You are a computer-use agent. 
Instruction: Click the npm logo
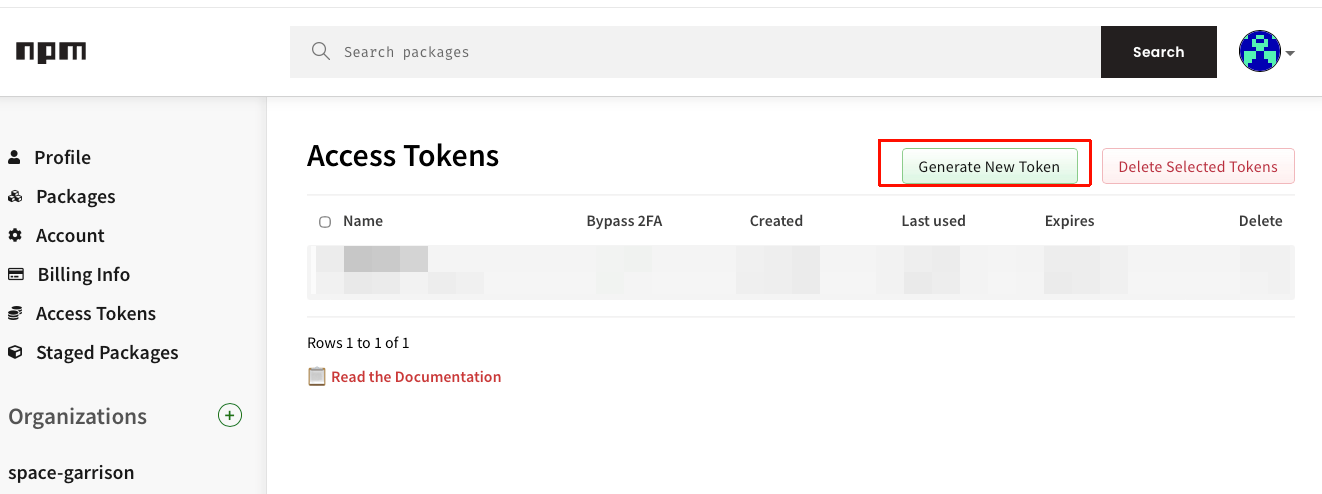pyautogui.click(x=51, y=52)
